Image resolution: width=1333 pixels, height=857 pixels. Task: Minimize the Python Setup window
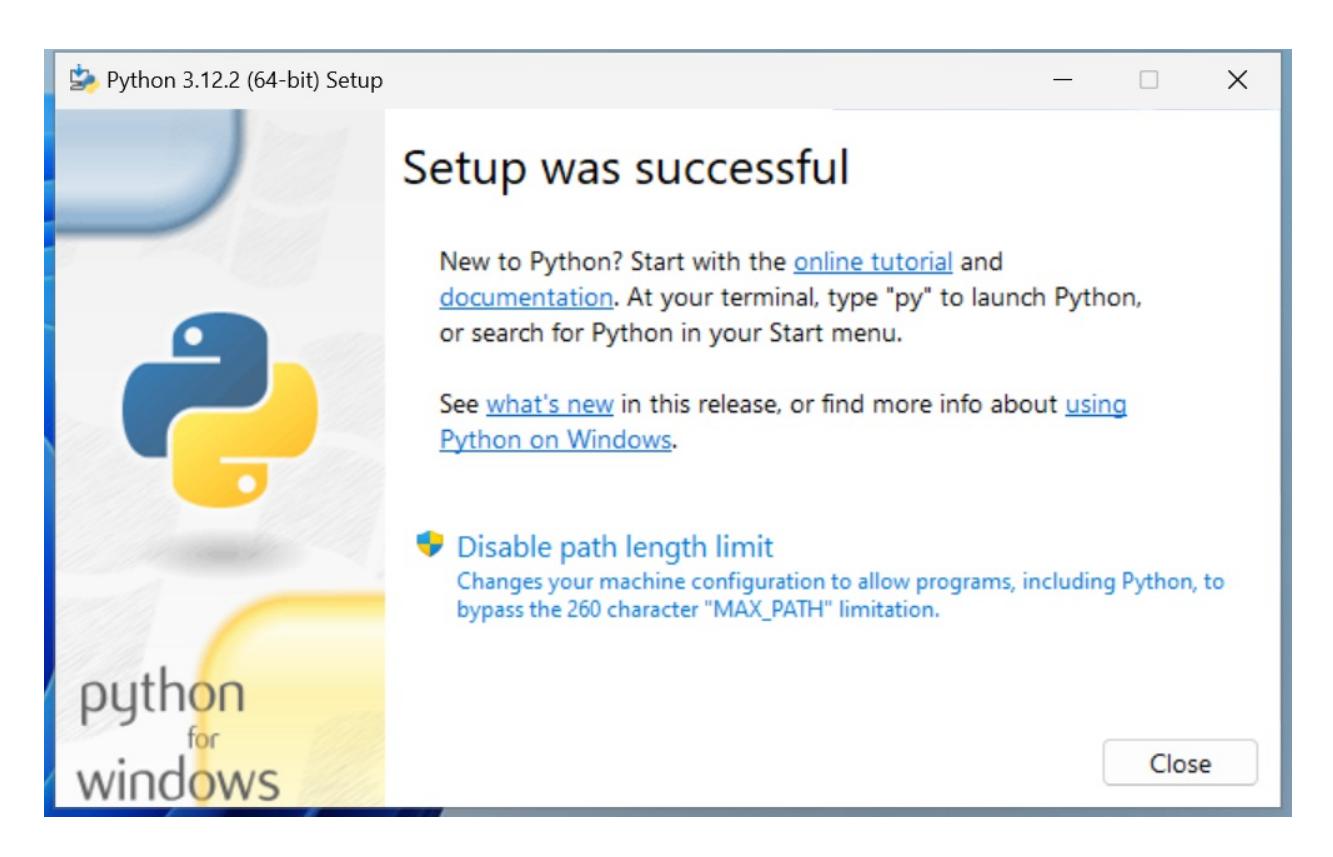[x=1064, y=80]
